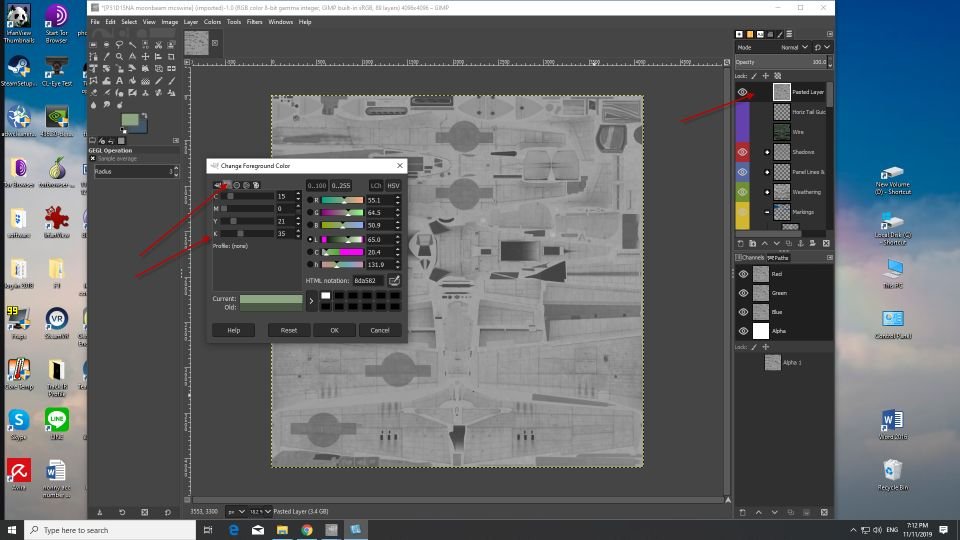Adjust the K black slider
This screenshot has height=540, width=960.
[247, 233]
